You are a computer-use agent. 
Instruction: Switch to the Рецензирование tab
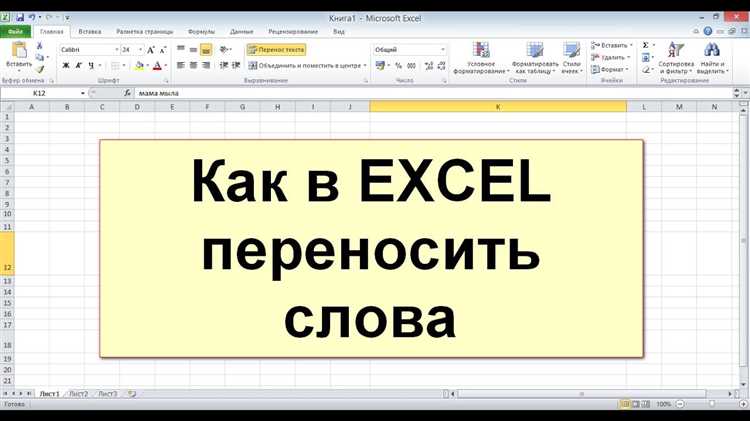pos(293,32)
